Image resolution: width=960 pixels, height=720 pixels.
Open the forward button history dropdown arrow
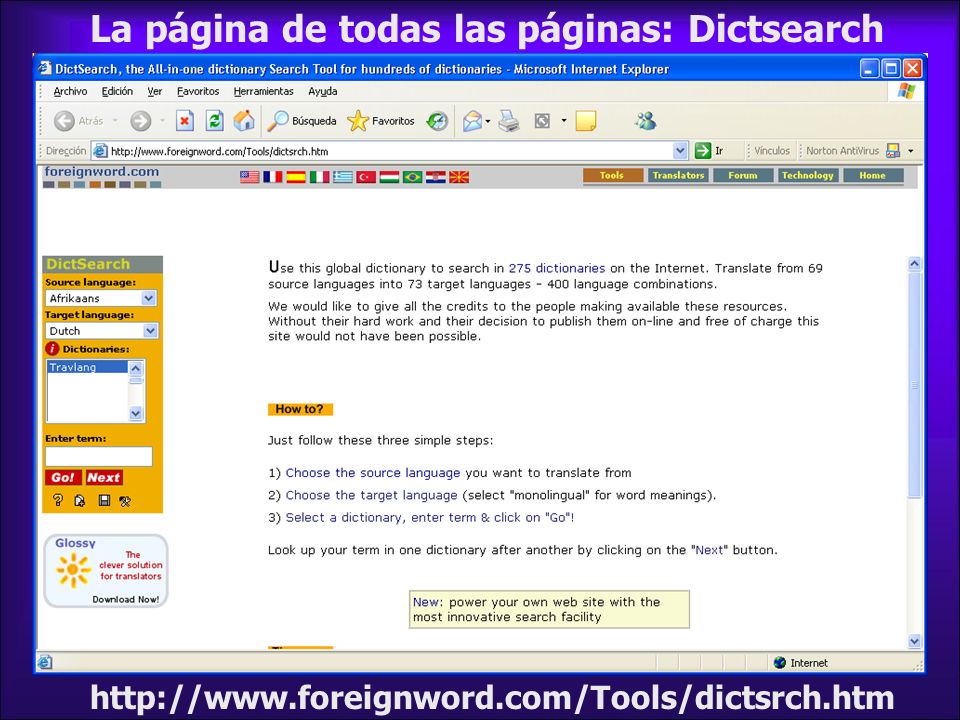click(x=162, y=121)
